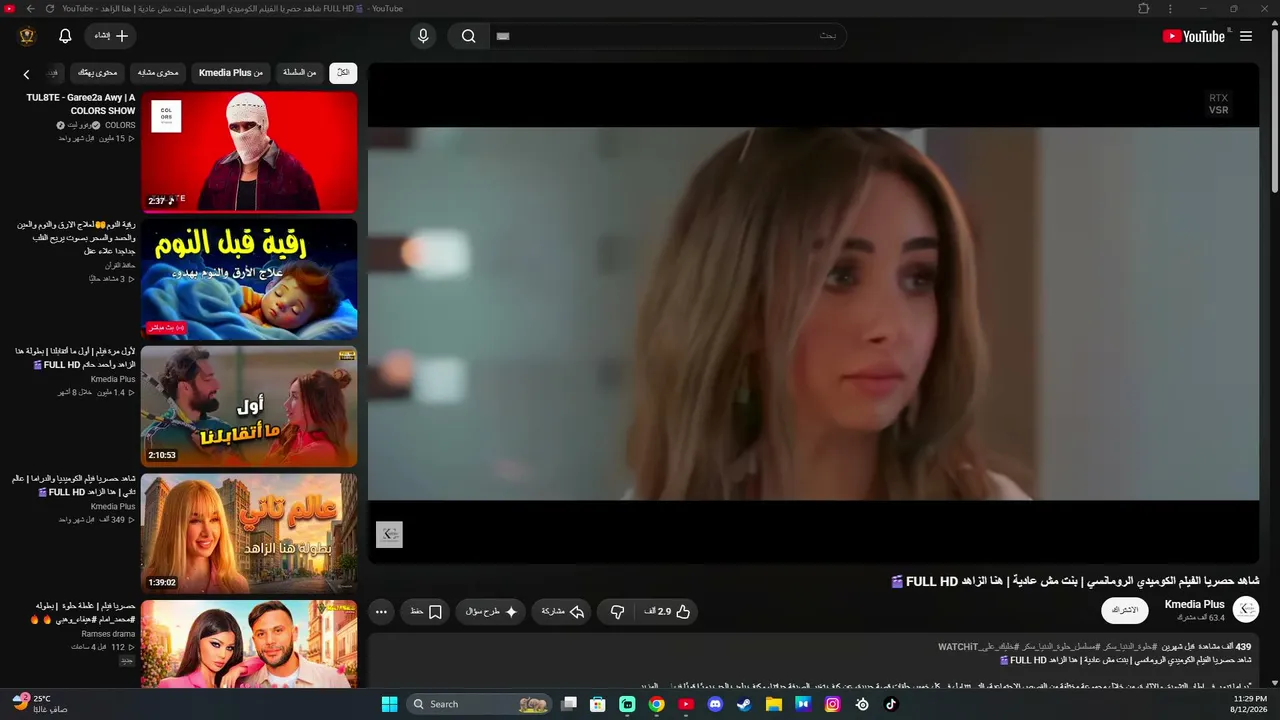The image size is (1280, 720).
Task: Click the magnifier search button
Action: (469, 36)
